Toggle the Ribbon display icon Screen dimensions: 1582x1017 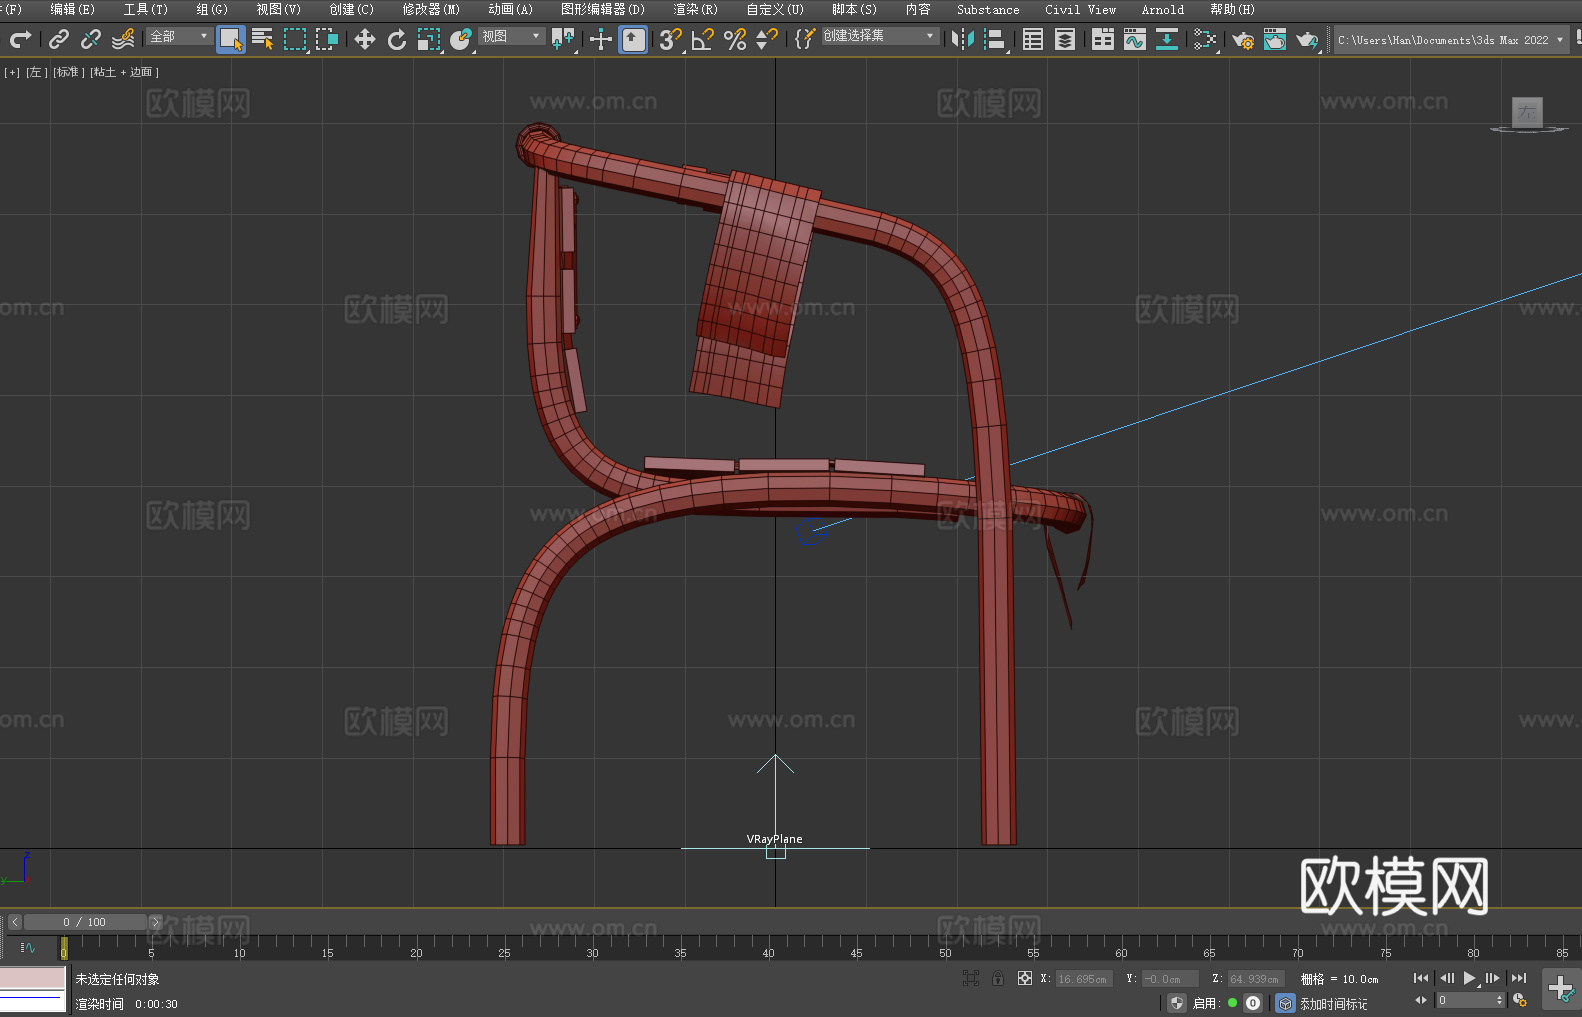(1103, 39)
